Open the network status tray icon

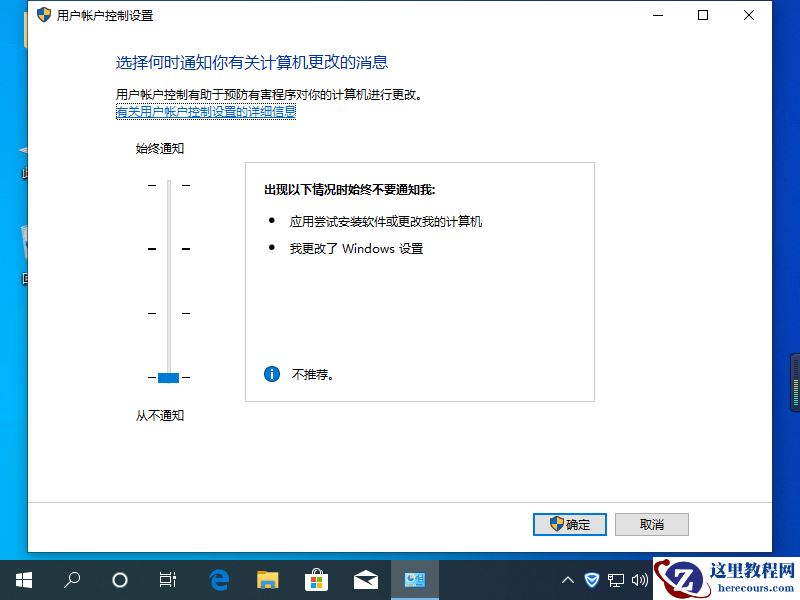coord(616,580)
